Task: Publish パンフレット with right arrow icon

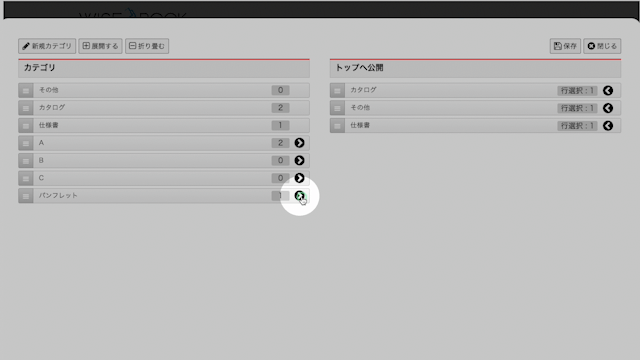Action: tap(299, 196)
